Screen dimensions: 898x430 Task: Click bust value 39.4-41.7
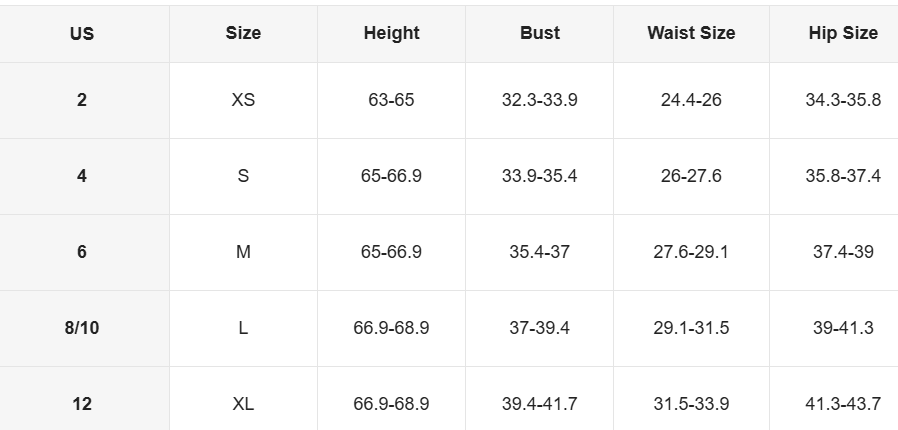coord(539,404)
